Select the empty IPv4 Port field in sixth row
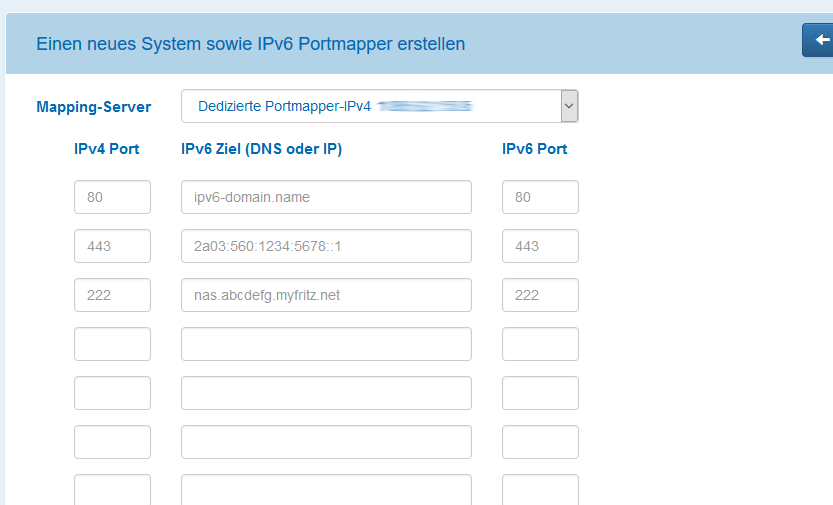The width and height of the screenshot is (833, 505). click(112, 442)
